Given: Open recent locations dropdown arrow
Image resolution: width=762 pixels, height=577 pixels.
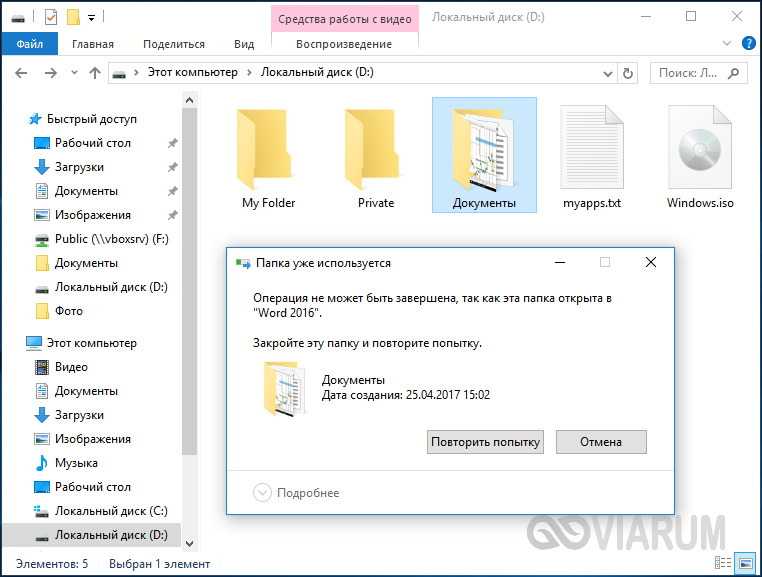Looking at the screenshot, I should (x=74, y=73).
